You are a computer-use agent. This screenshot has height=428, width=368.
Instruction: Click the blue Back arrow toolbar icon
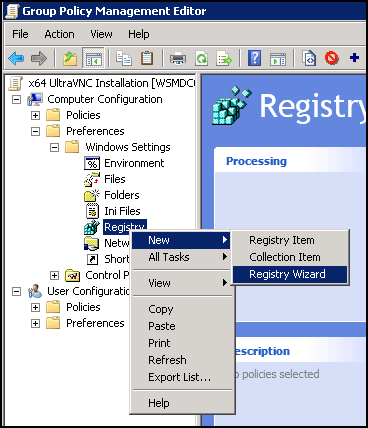click(x=16, y=59)
